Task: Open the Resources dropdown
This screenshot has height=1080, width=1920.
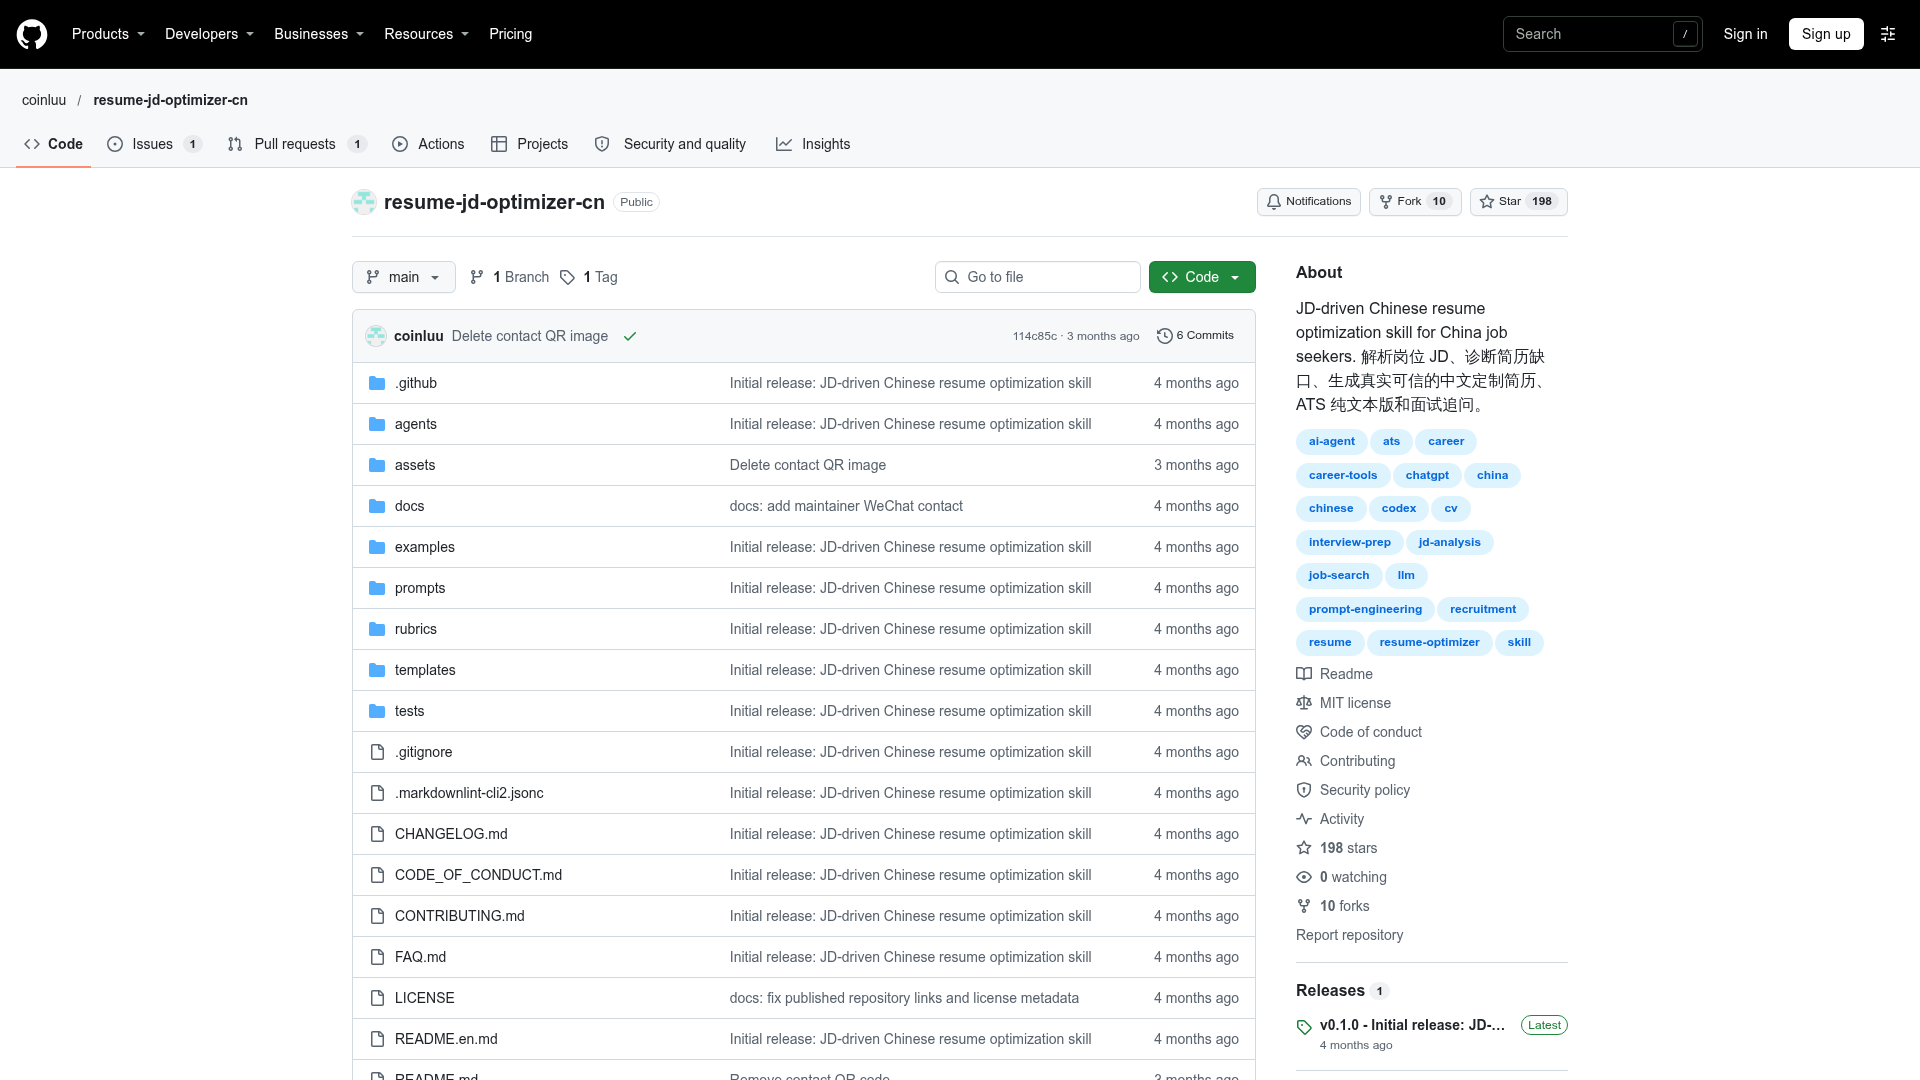Action: tap(426, 34)
